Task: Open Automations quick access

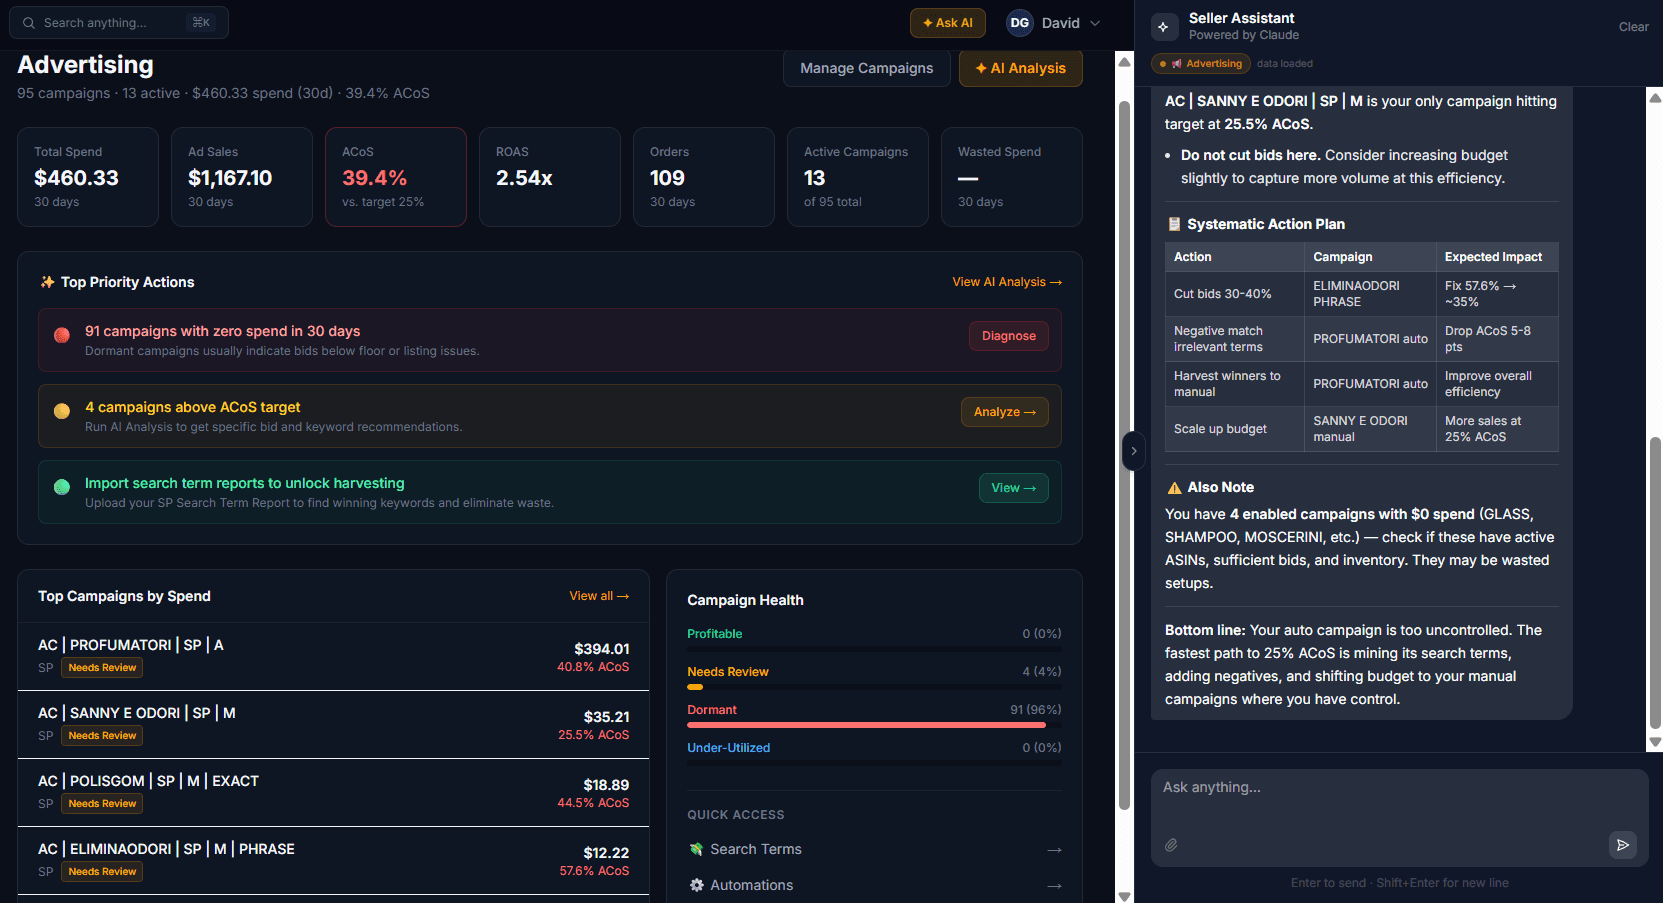Action: point(874,885)
